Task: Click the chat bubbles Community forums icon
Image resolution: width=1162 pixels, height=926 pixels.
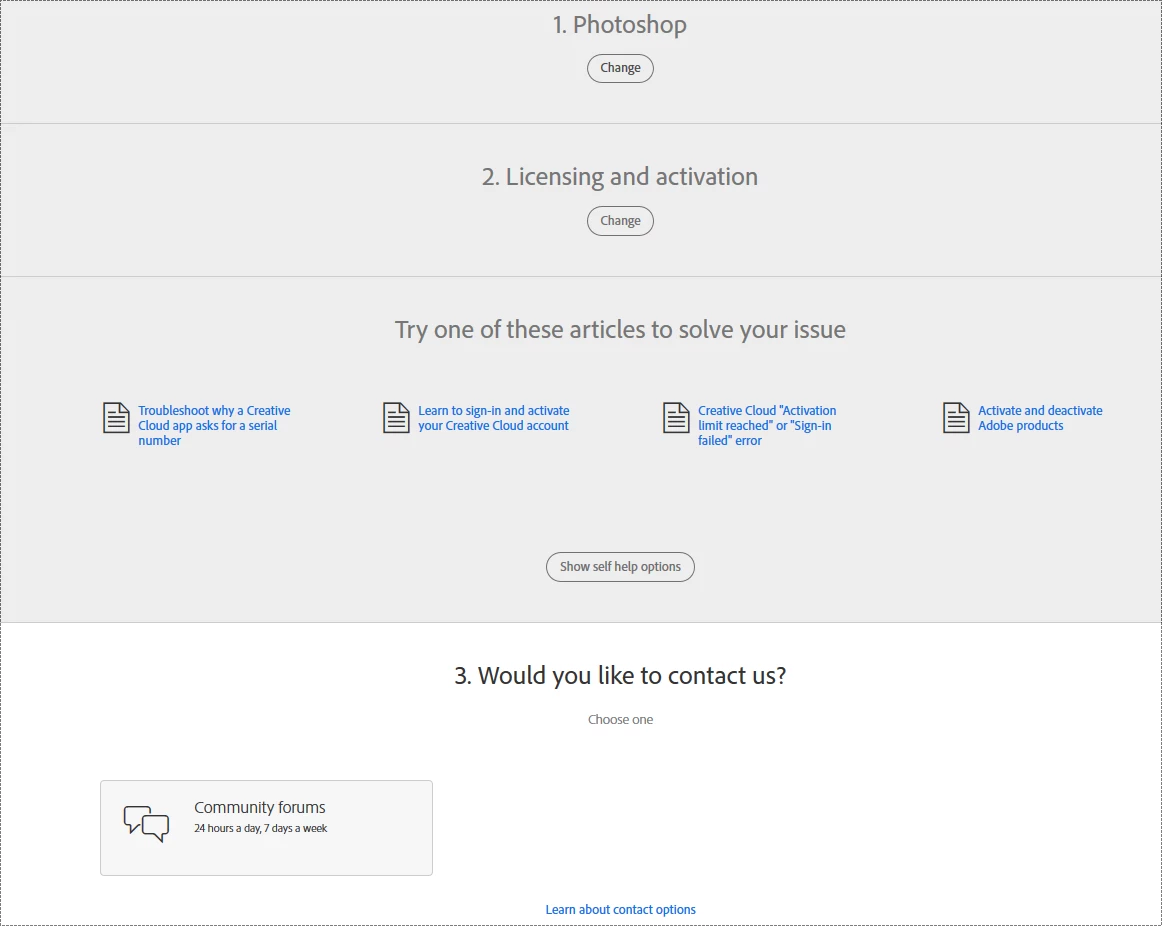Action: pos(146,823)
